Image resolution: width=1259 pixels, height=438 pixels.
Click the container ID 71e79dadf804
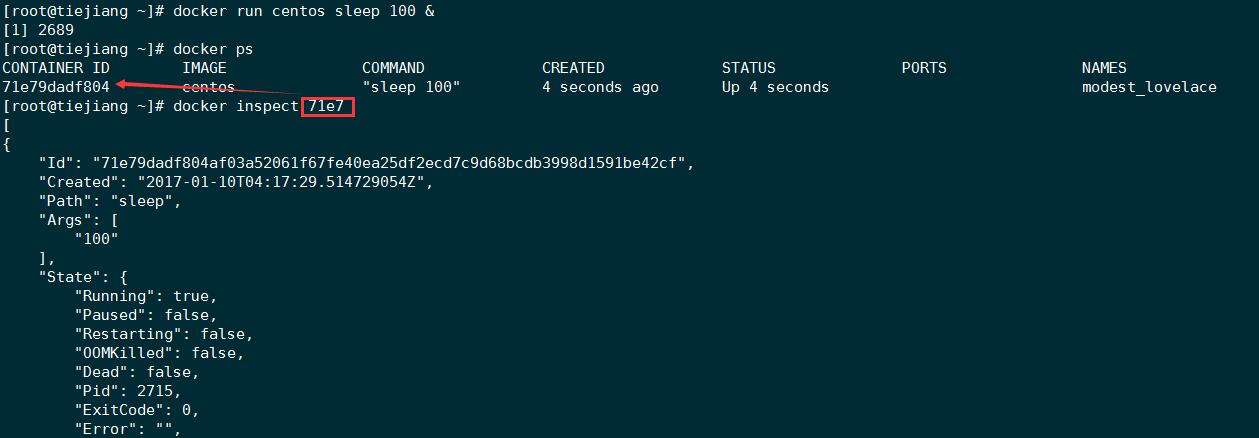[x=56, y=87]
